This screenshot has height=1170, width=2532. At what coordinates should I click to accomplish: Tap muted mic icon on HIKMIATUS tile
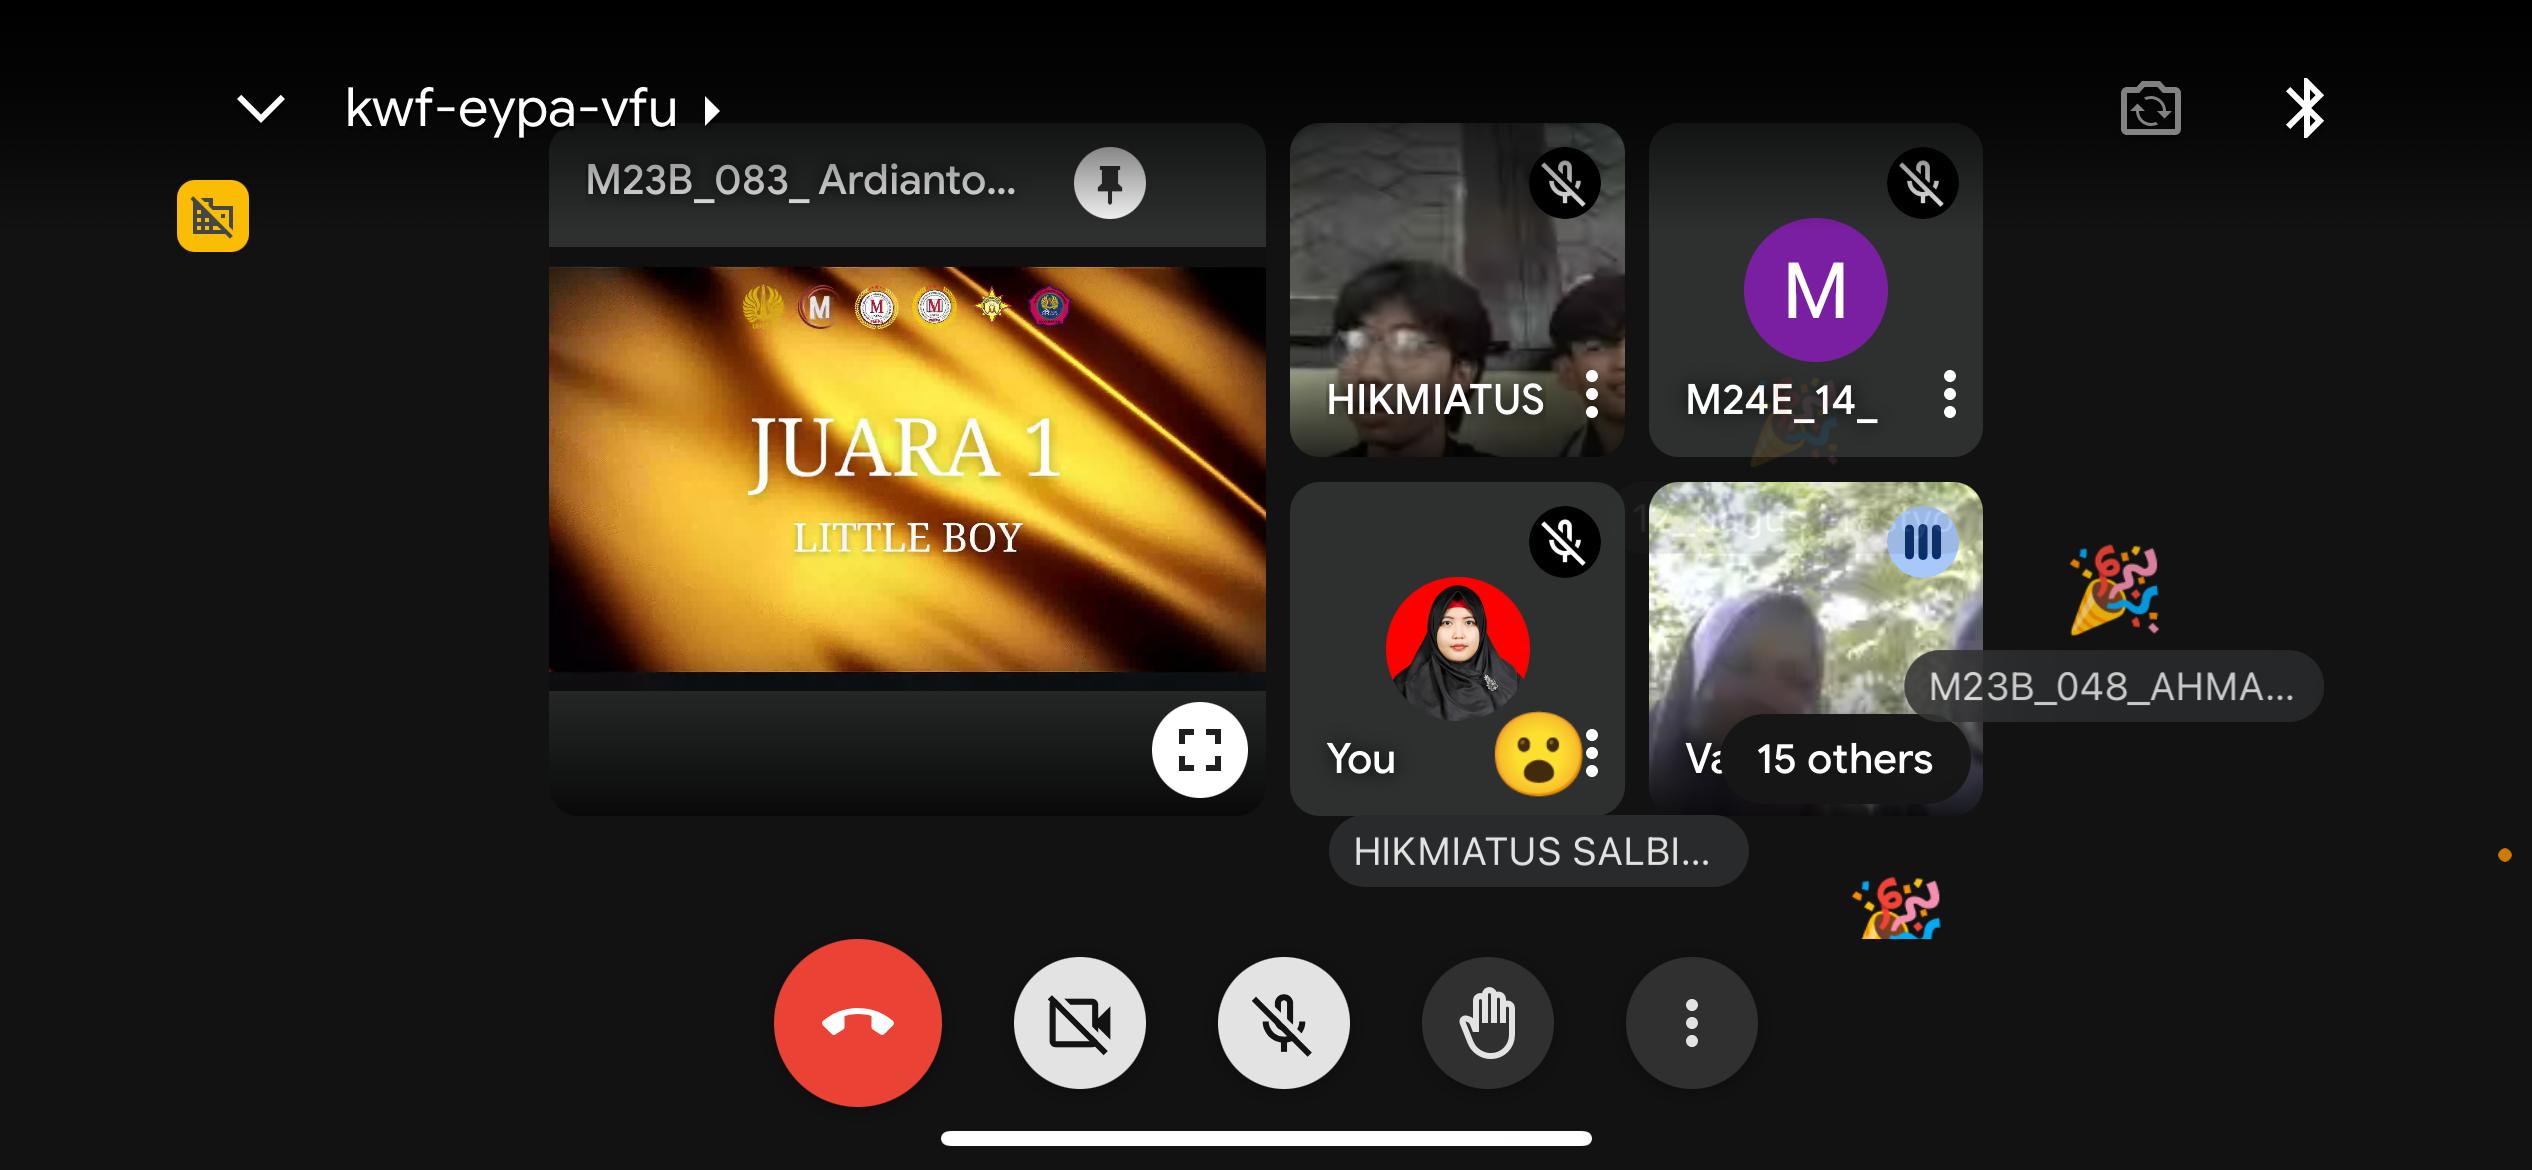point(1564,183)
